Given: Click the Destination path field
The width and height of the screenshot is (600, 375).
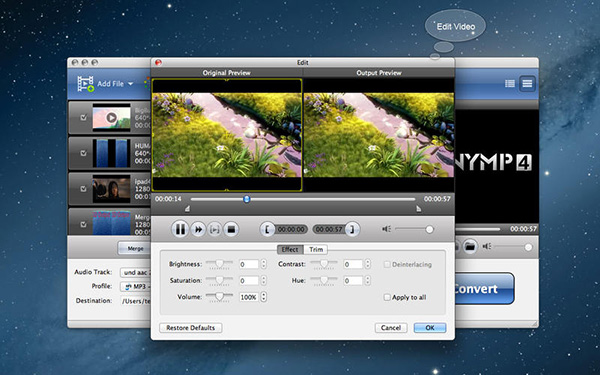Looking at the screenshot, I should coord(135,301).
